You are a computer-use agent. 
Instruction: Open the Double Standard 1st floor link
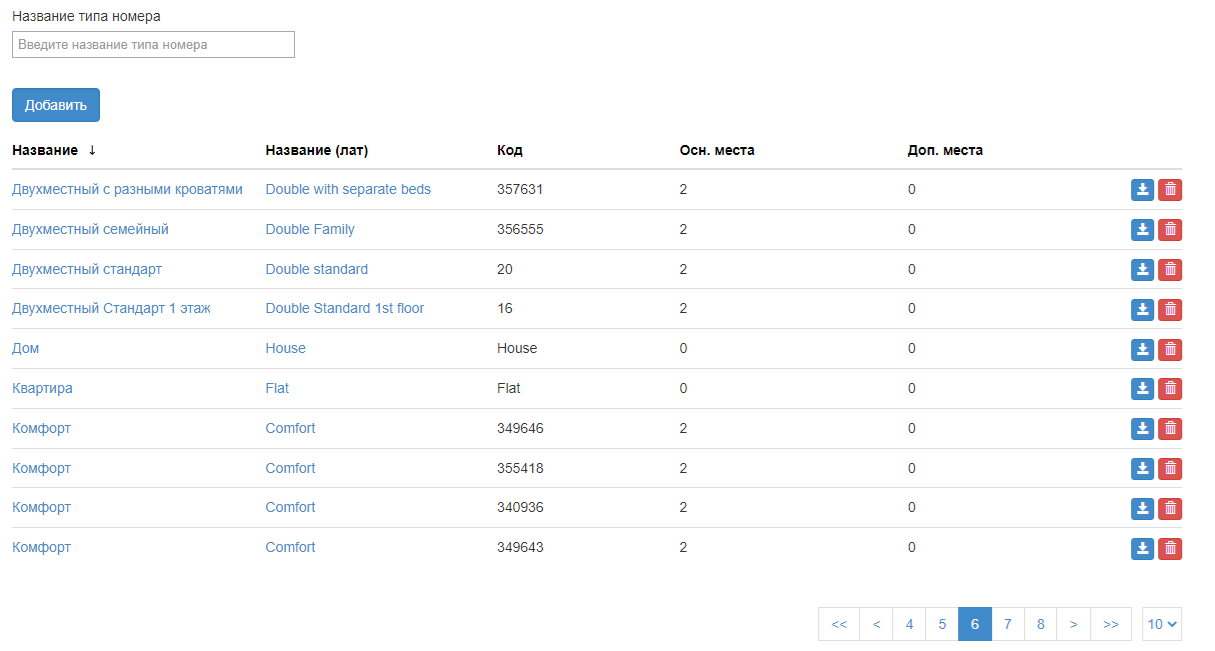coord(344,309)
